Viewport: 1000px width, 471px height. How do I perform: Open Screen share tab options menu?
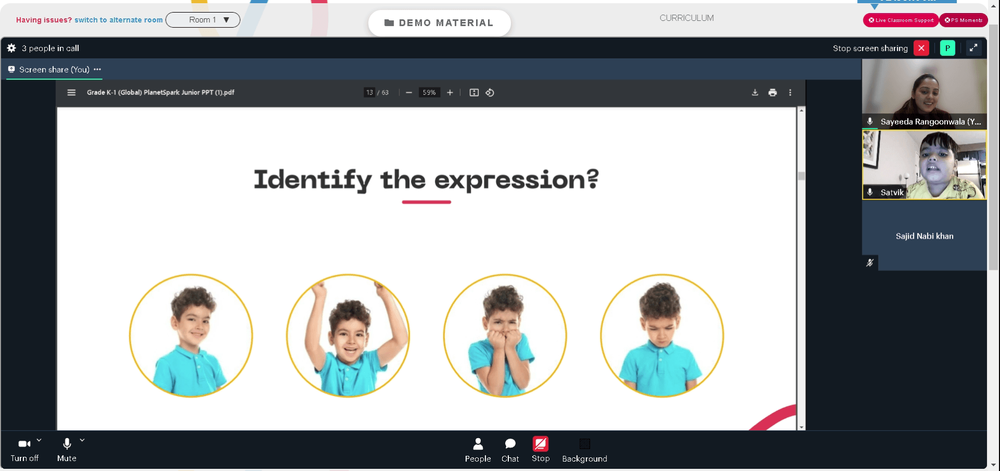[97, 69]
